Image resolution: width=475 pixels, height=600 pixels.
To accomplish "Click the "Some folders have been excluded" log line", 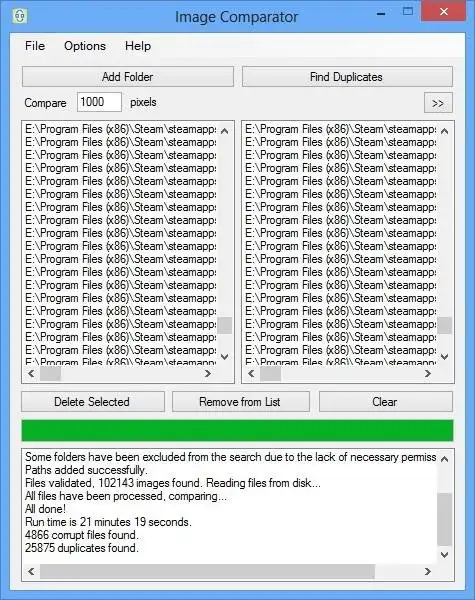I will coord(230,457).
